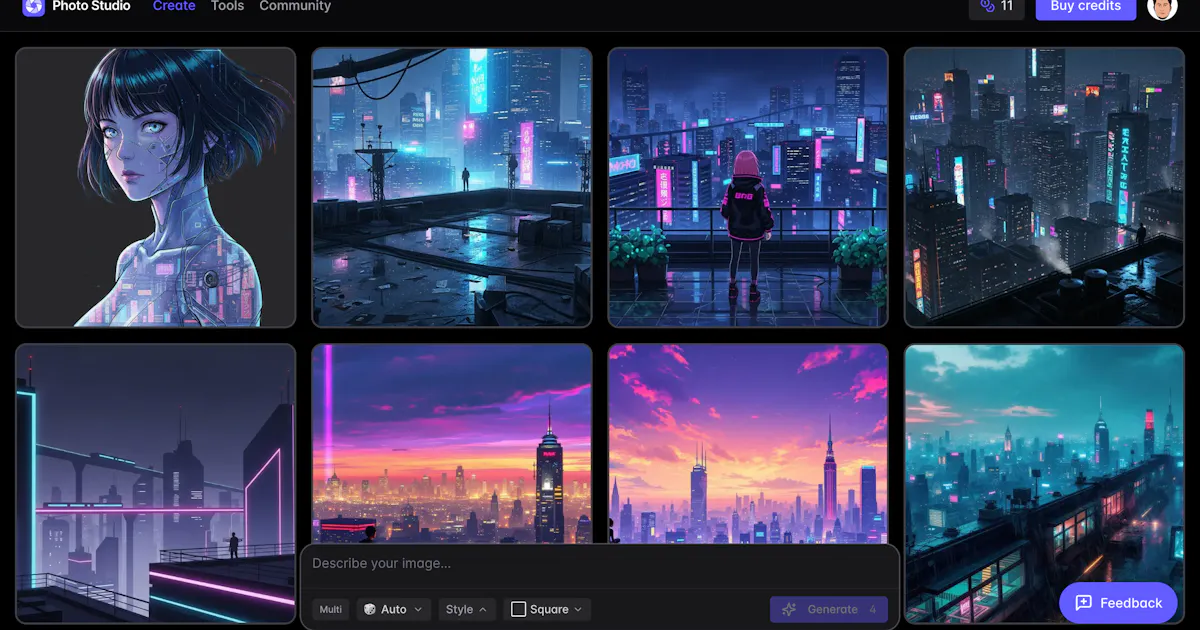Click the Generate button
Screen dimensions: 1200x630
point(829,610)
